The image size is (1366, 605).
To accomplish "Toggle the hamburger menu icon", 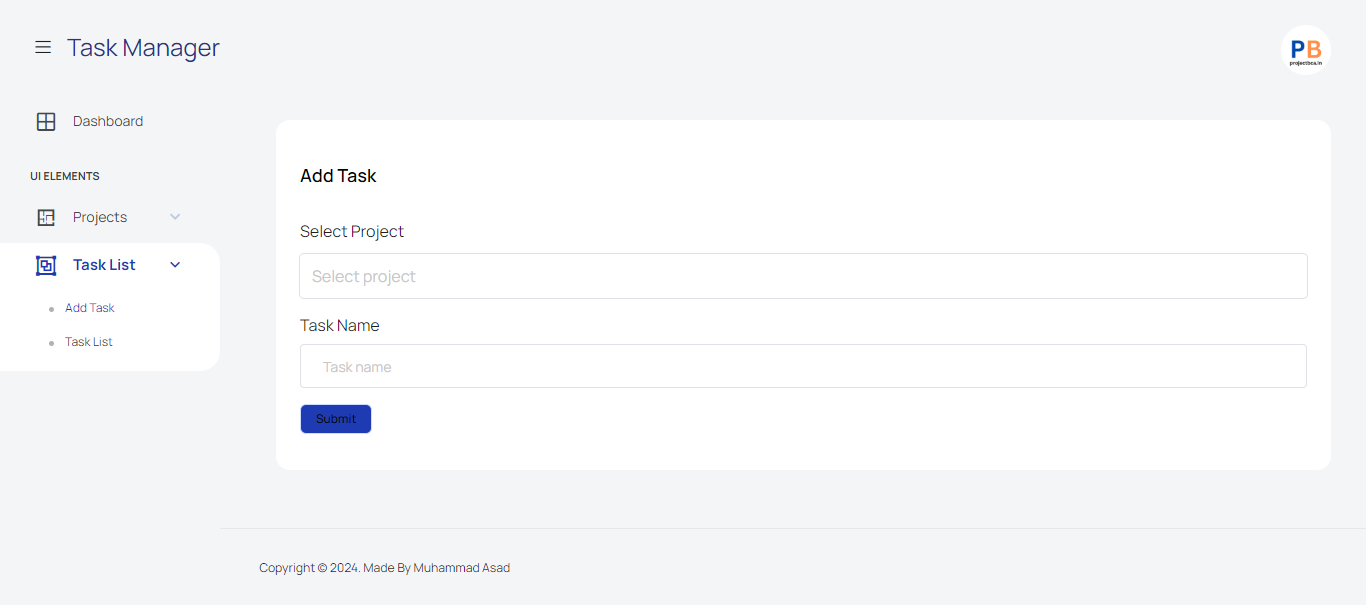I will [43, 47].
